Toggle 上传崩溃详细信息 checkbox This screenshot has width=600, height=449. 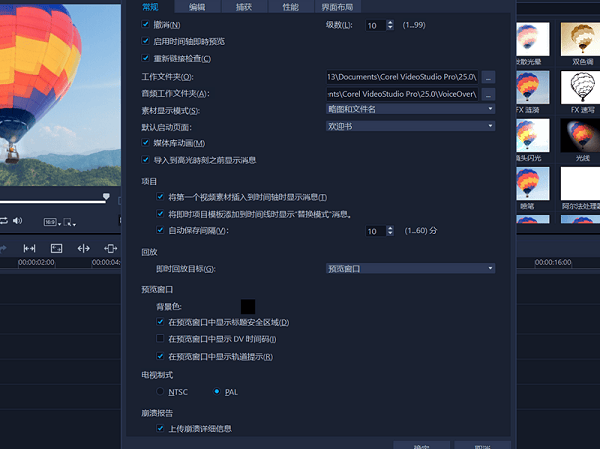(160, 428)
